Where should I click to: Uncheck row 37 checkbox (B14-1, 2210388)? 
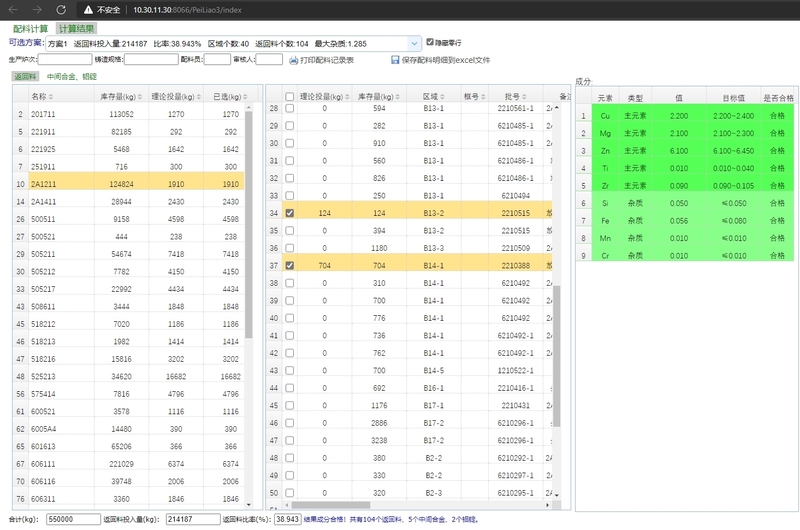[x=289, y=265]
